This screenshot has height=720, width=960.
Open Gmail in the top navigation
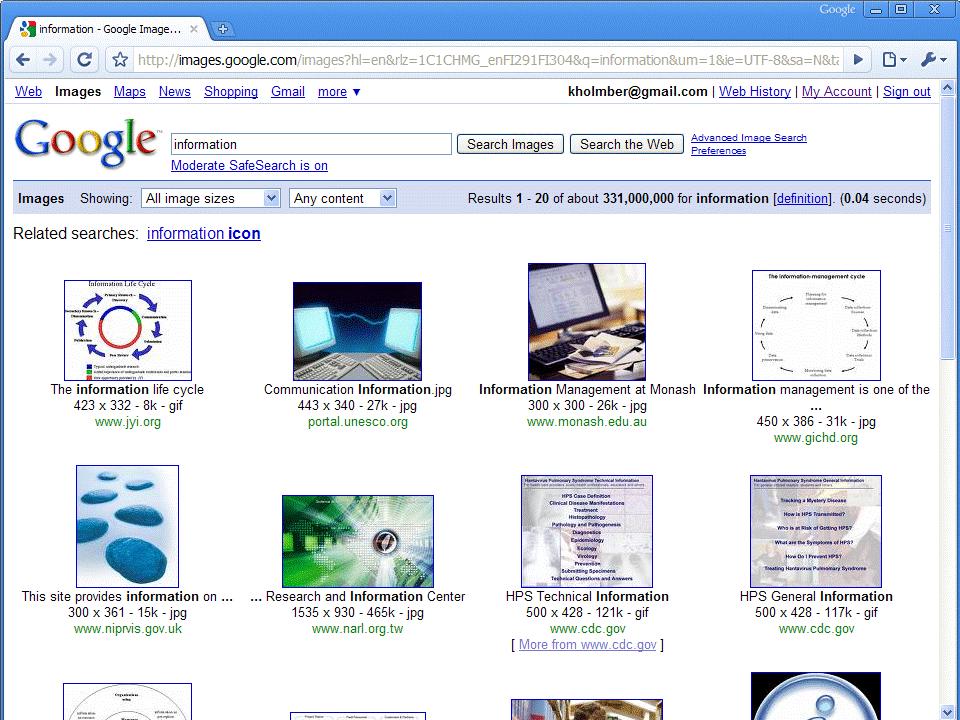click(288, 92)
